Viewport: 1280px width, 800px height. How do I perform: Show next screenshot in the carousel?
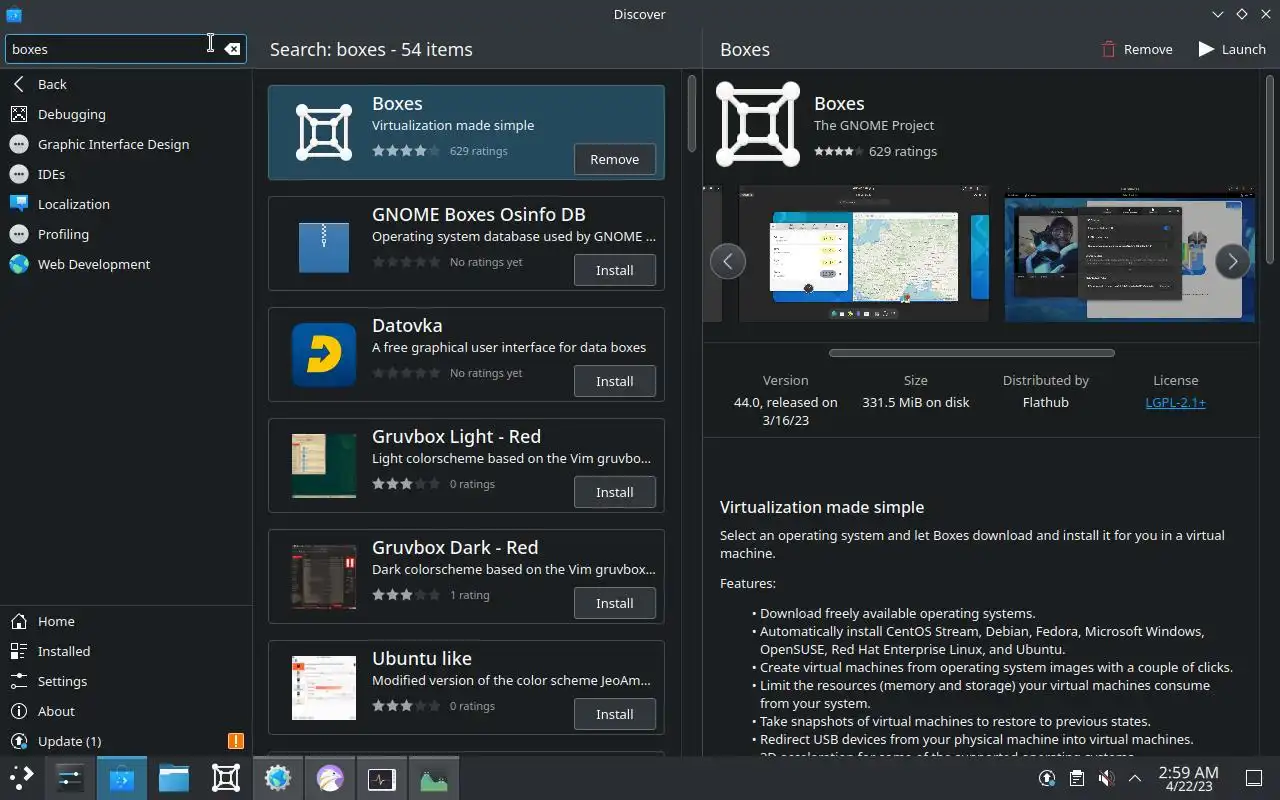[1233, 261]
